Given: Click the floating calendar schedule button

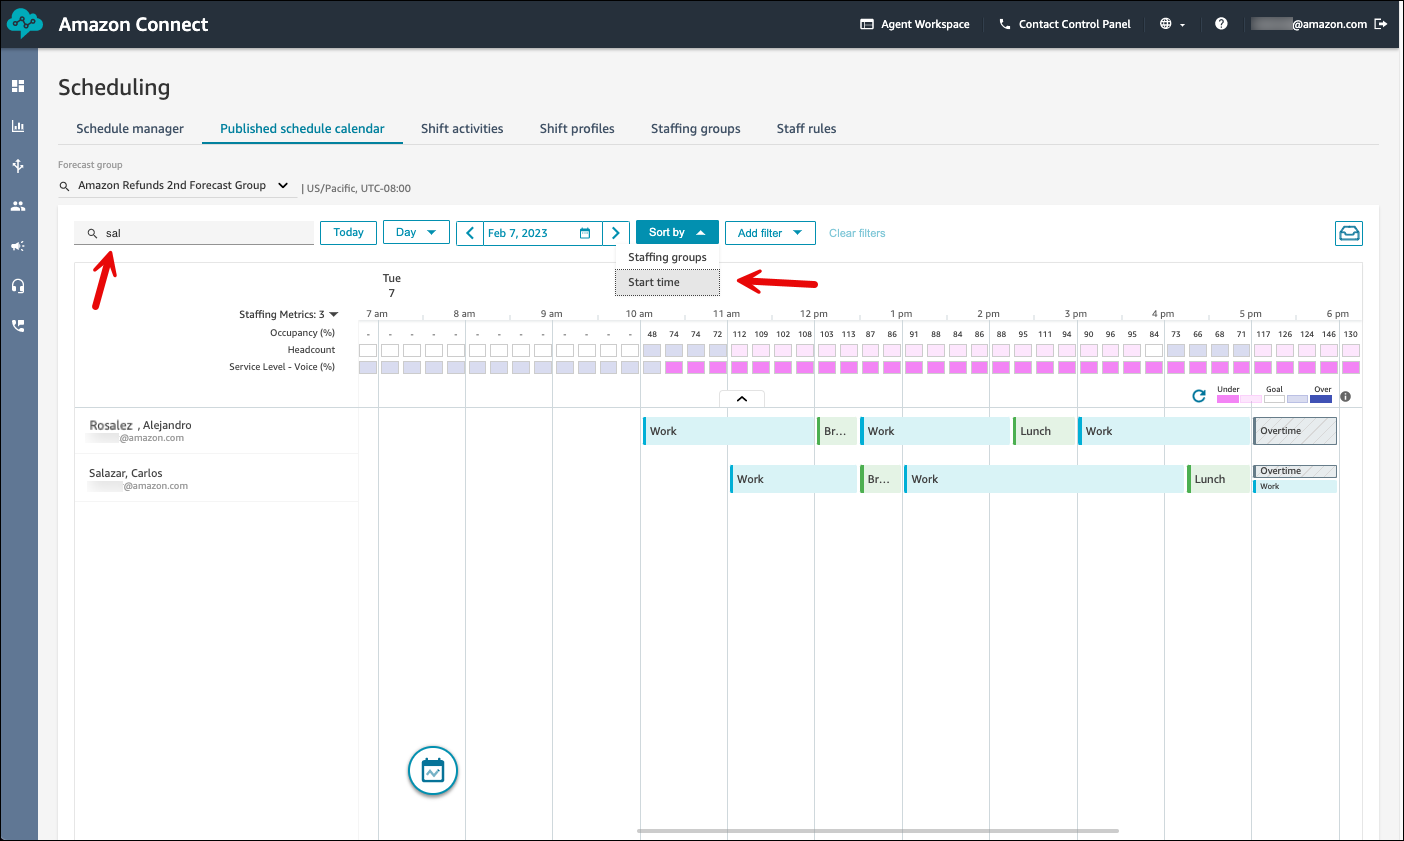Looking at the screenshot, I should pos(433,771).
